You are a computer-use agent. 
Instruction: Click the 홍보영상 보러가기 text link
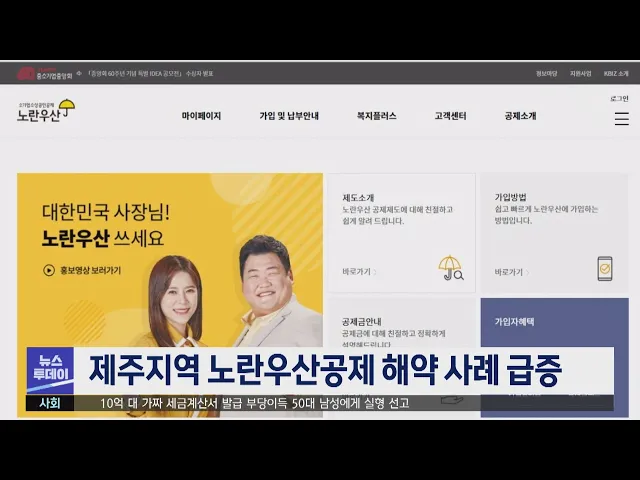(91, 270)
